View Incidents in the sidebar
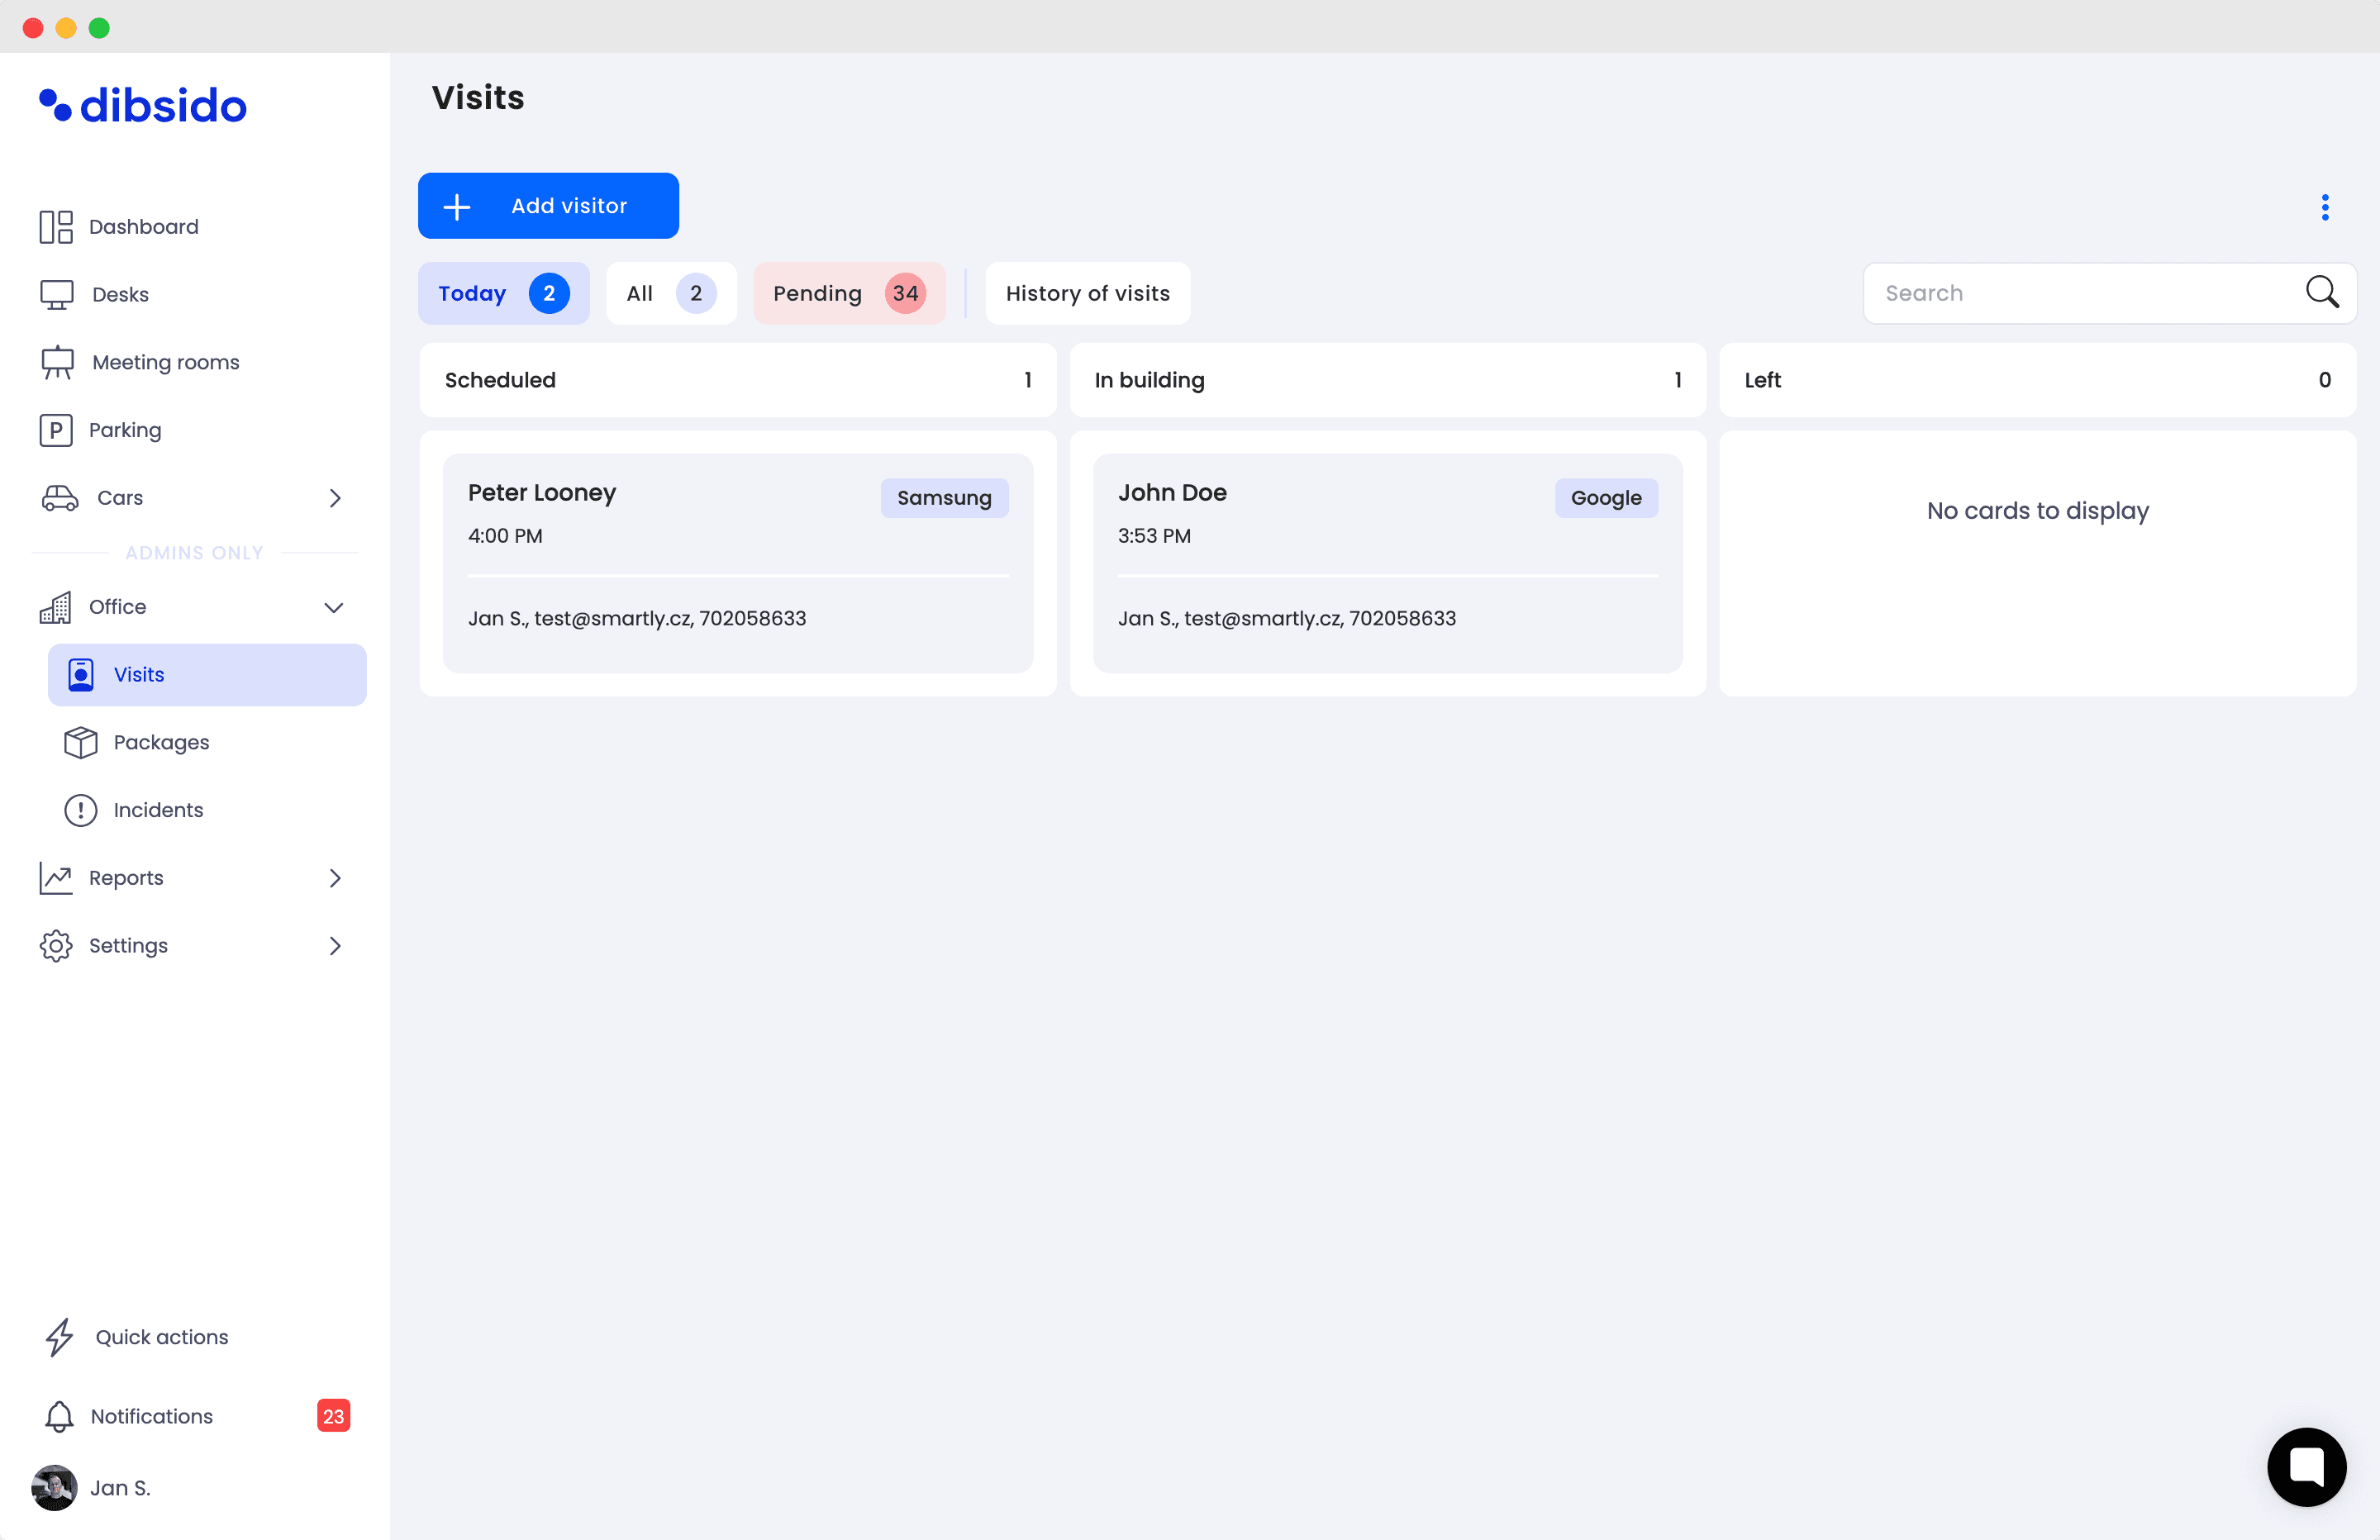 click(158, 810)
